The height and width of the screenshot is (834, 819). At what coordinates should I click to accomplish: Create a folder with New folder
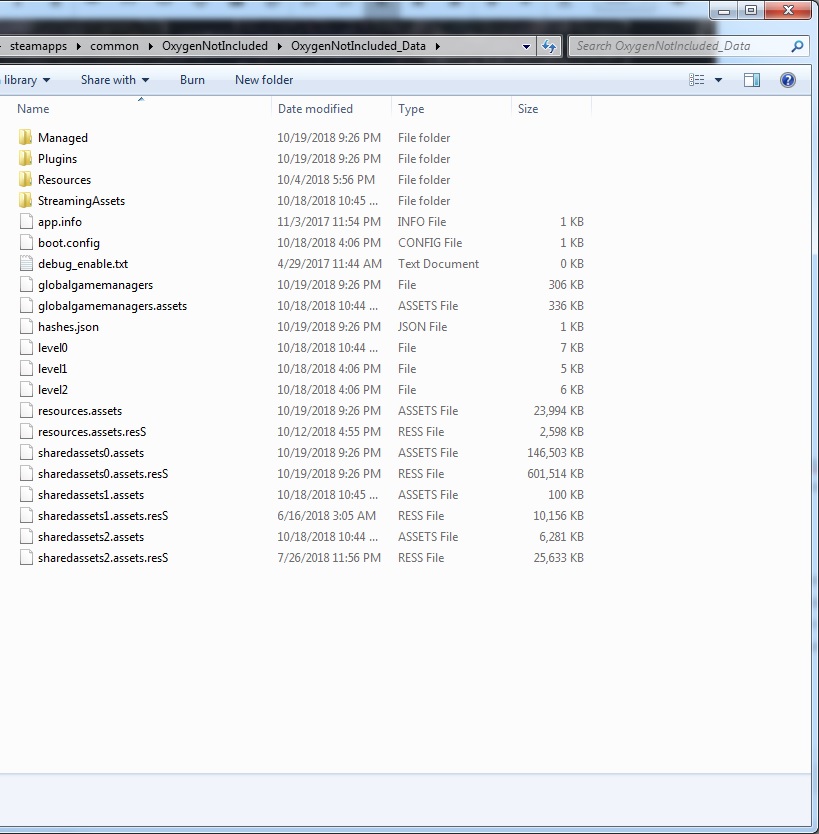(x=264, y=80)
